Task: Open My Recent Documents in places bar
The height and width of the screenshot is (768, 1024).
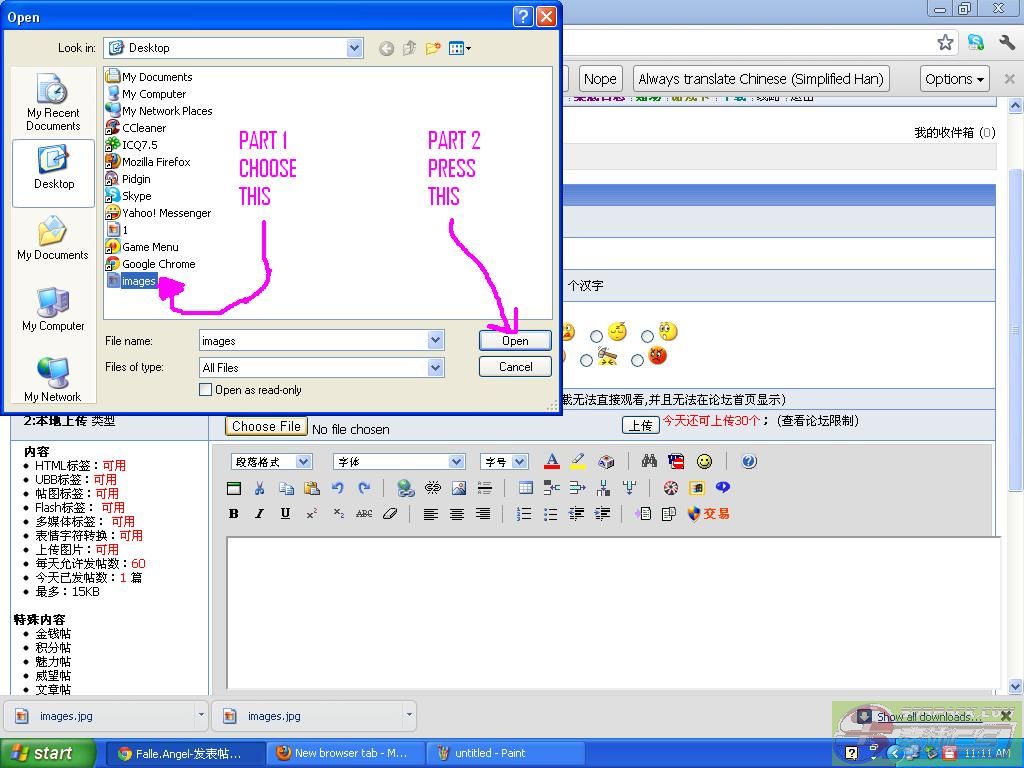Action: 53,103
